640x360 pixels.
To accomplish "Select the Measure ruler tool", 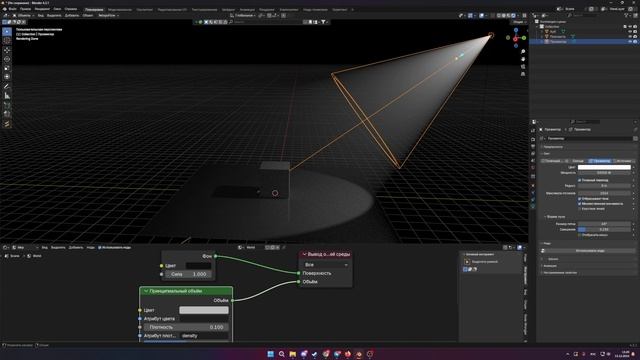I will coord(7,96).
